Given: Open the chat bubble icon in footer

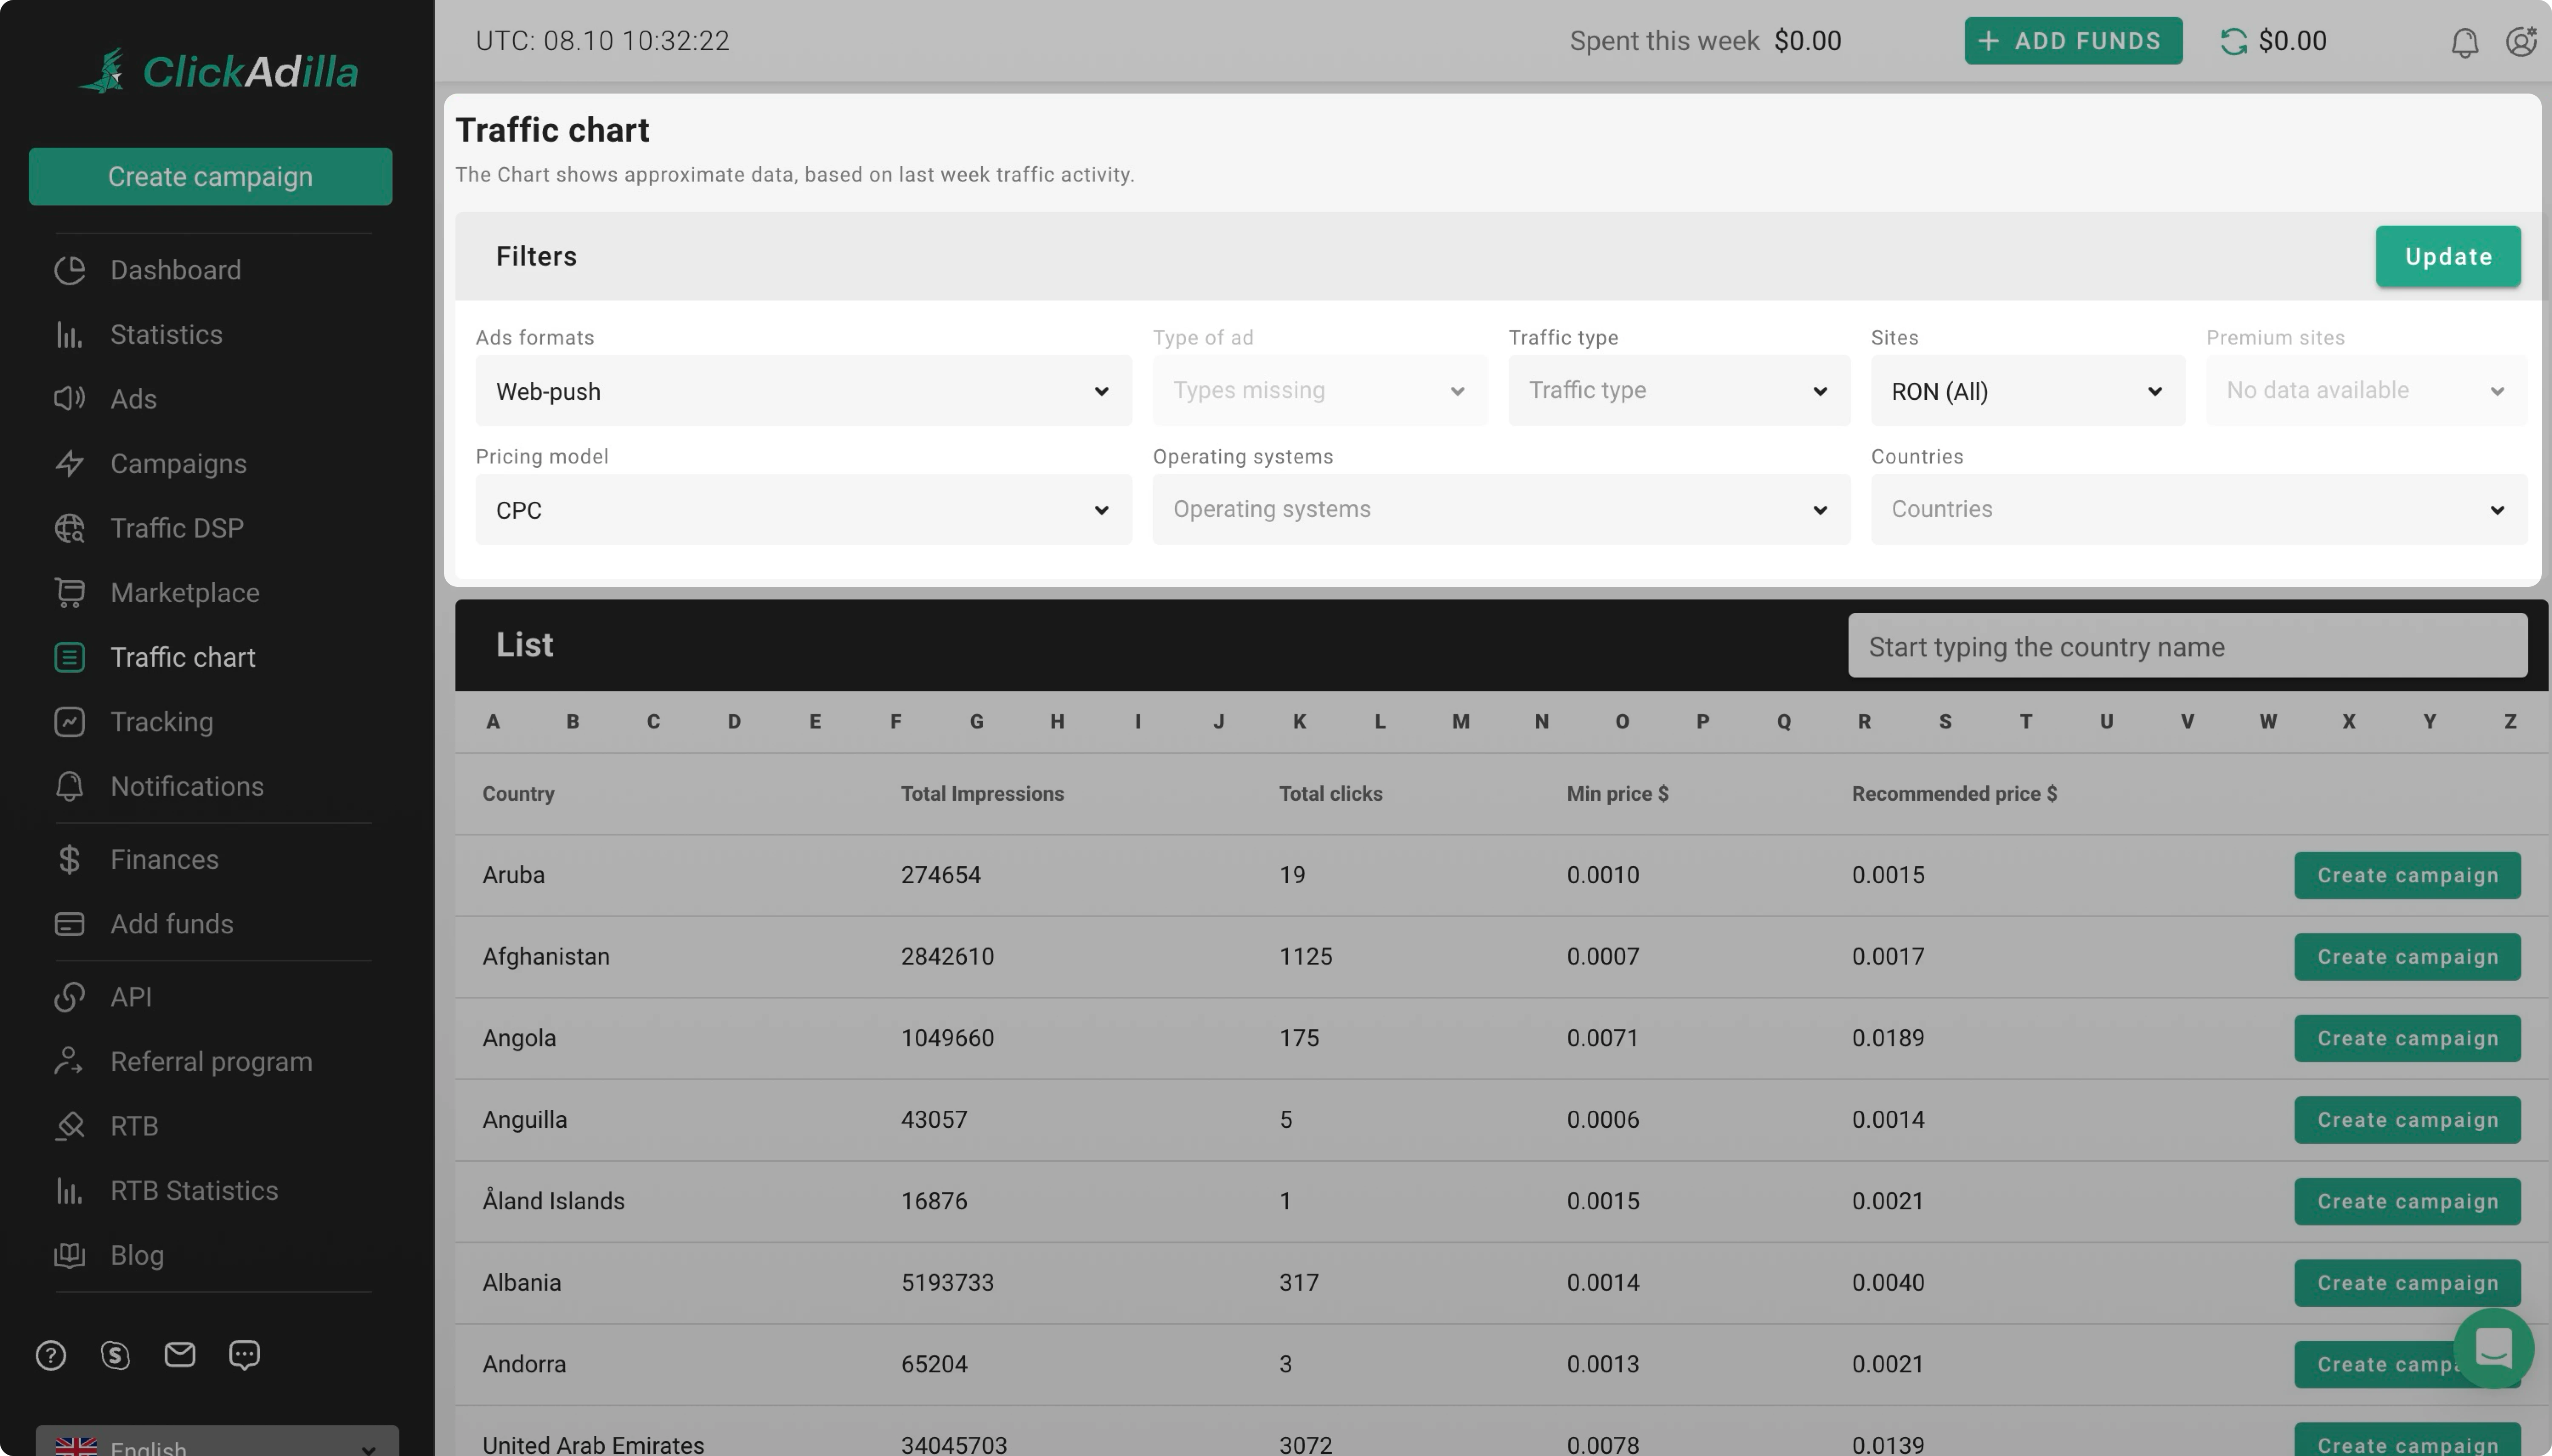Looking at the screenshot, I should [244, 1354].
